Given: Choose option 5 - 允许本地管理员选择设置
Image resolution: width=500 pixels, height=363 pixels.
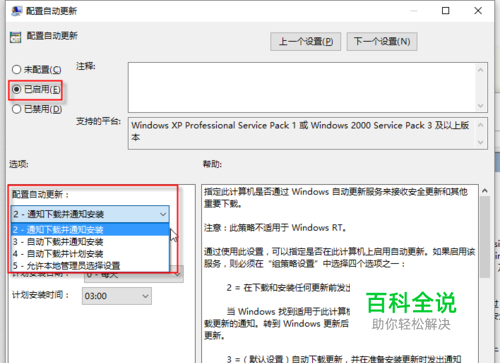Looking at the screenshot, I should [x=90, y=266].
